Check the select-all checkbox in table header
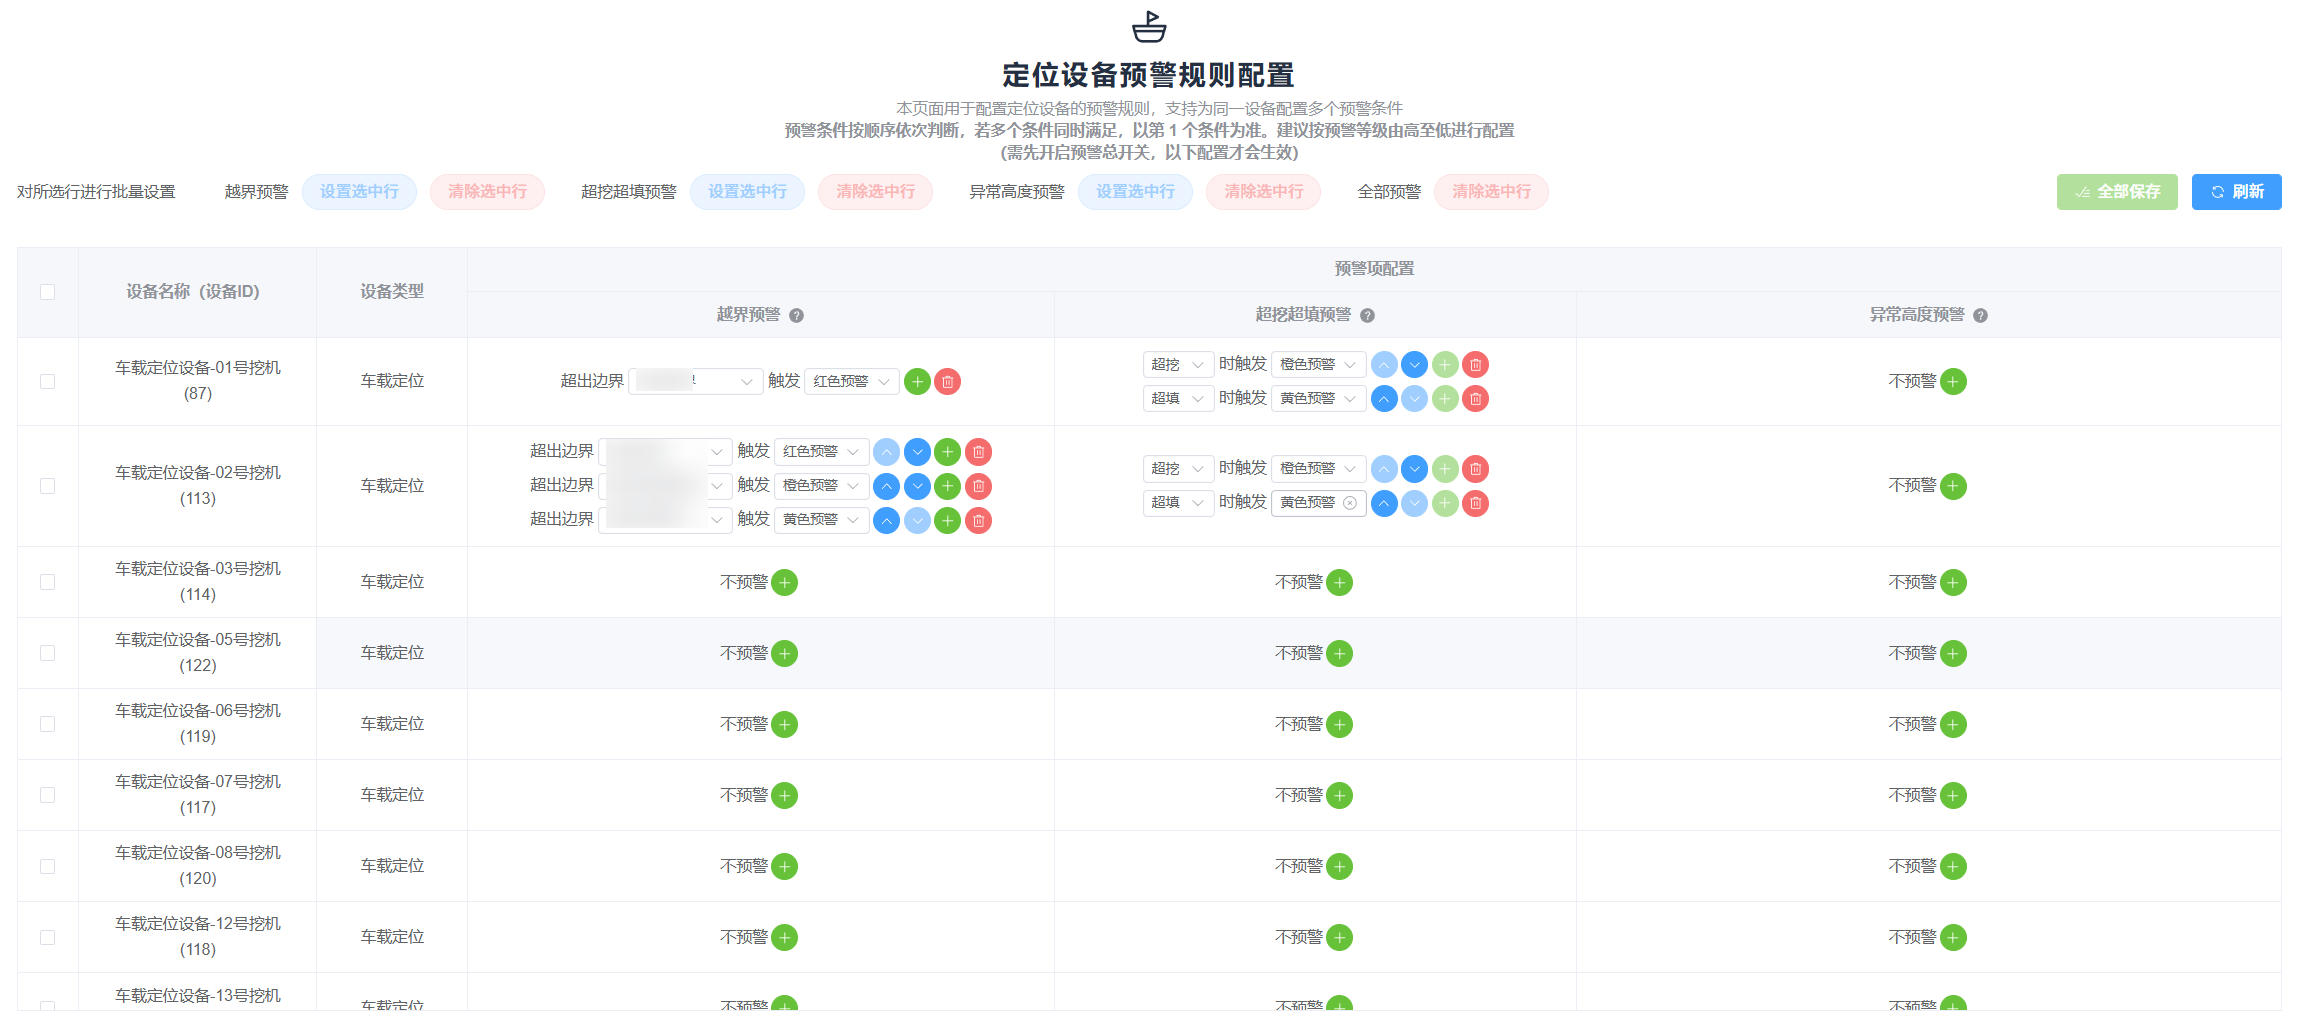2303x1026 pixels. click(x=47, y=292)
